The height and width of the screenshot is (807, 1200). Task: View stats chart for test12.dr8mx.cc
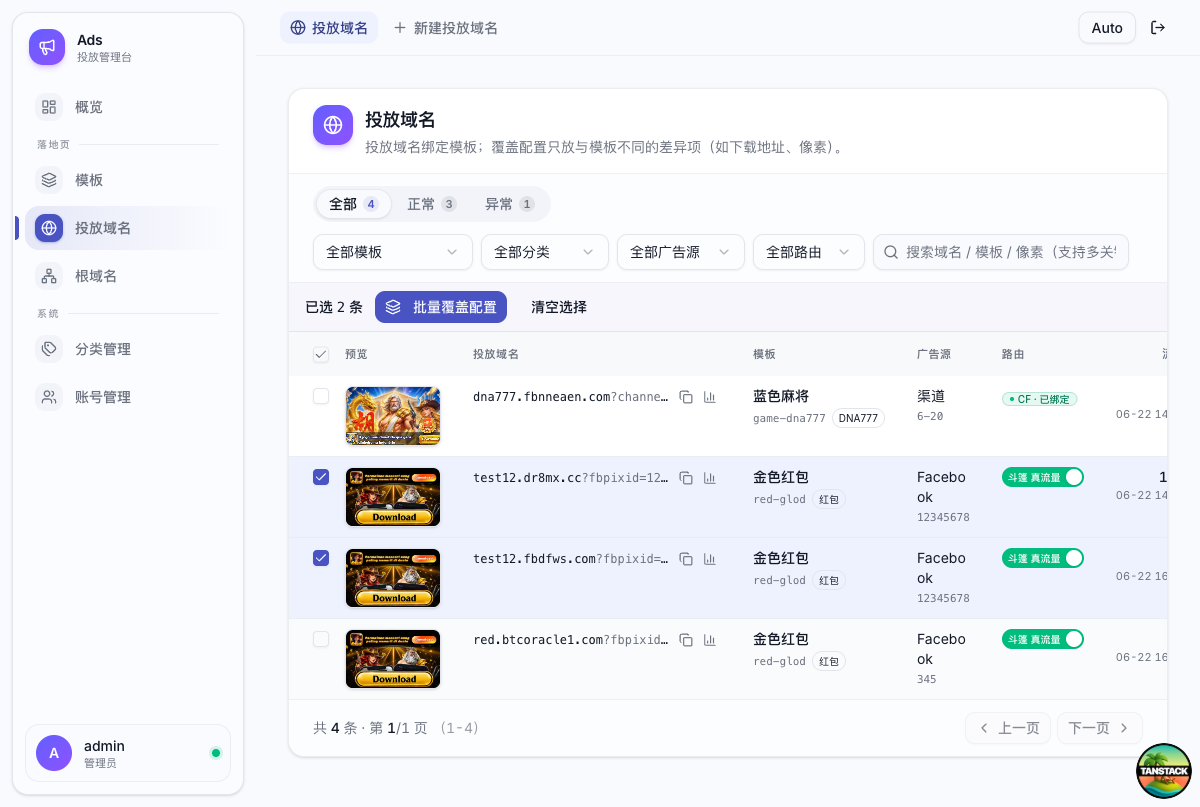pyautogui.click(x=710, y=478)
